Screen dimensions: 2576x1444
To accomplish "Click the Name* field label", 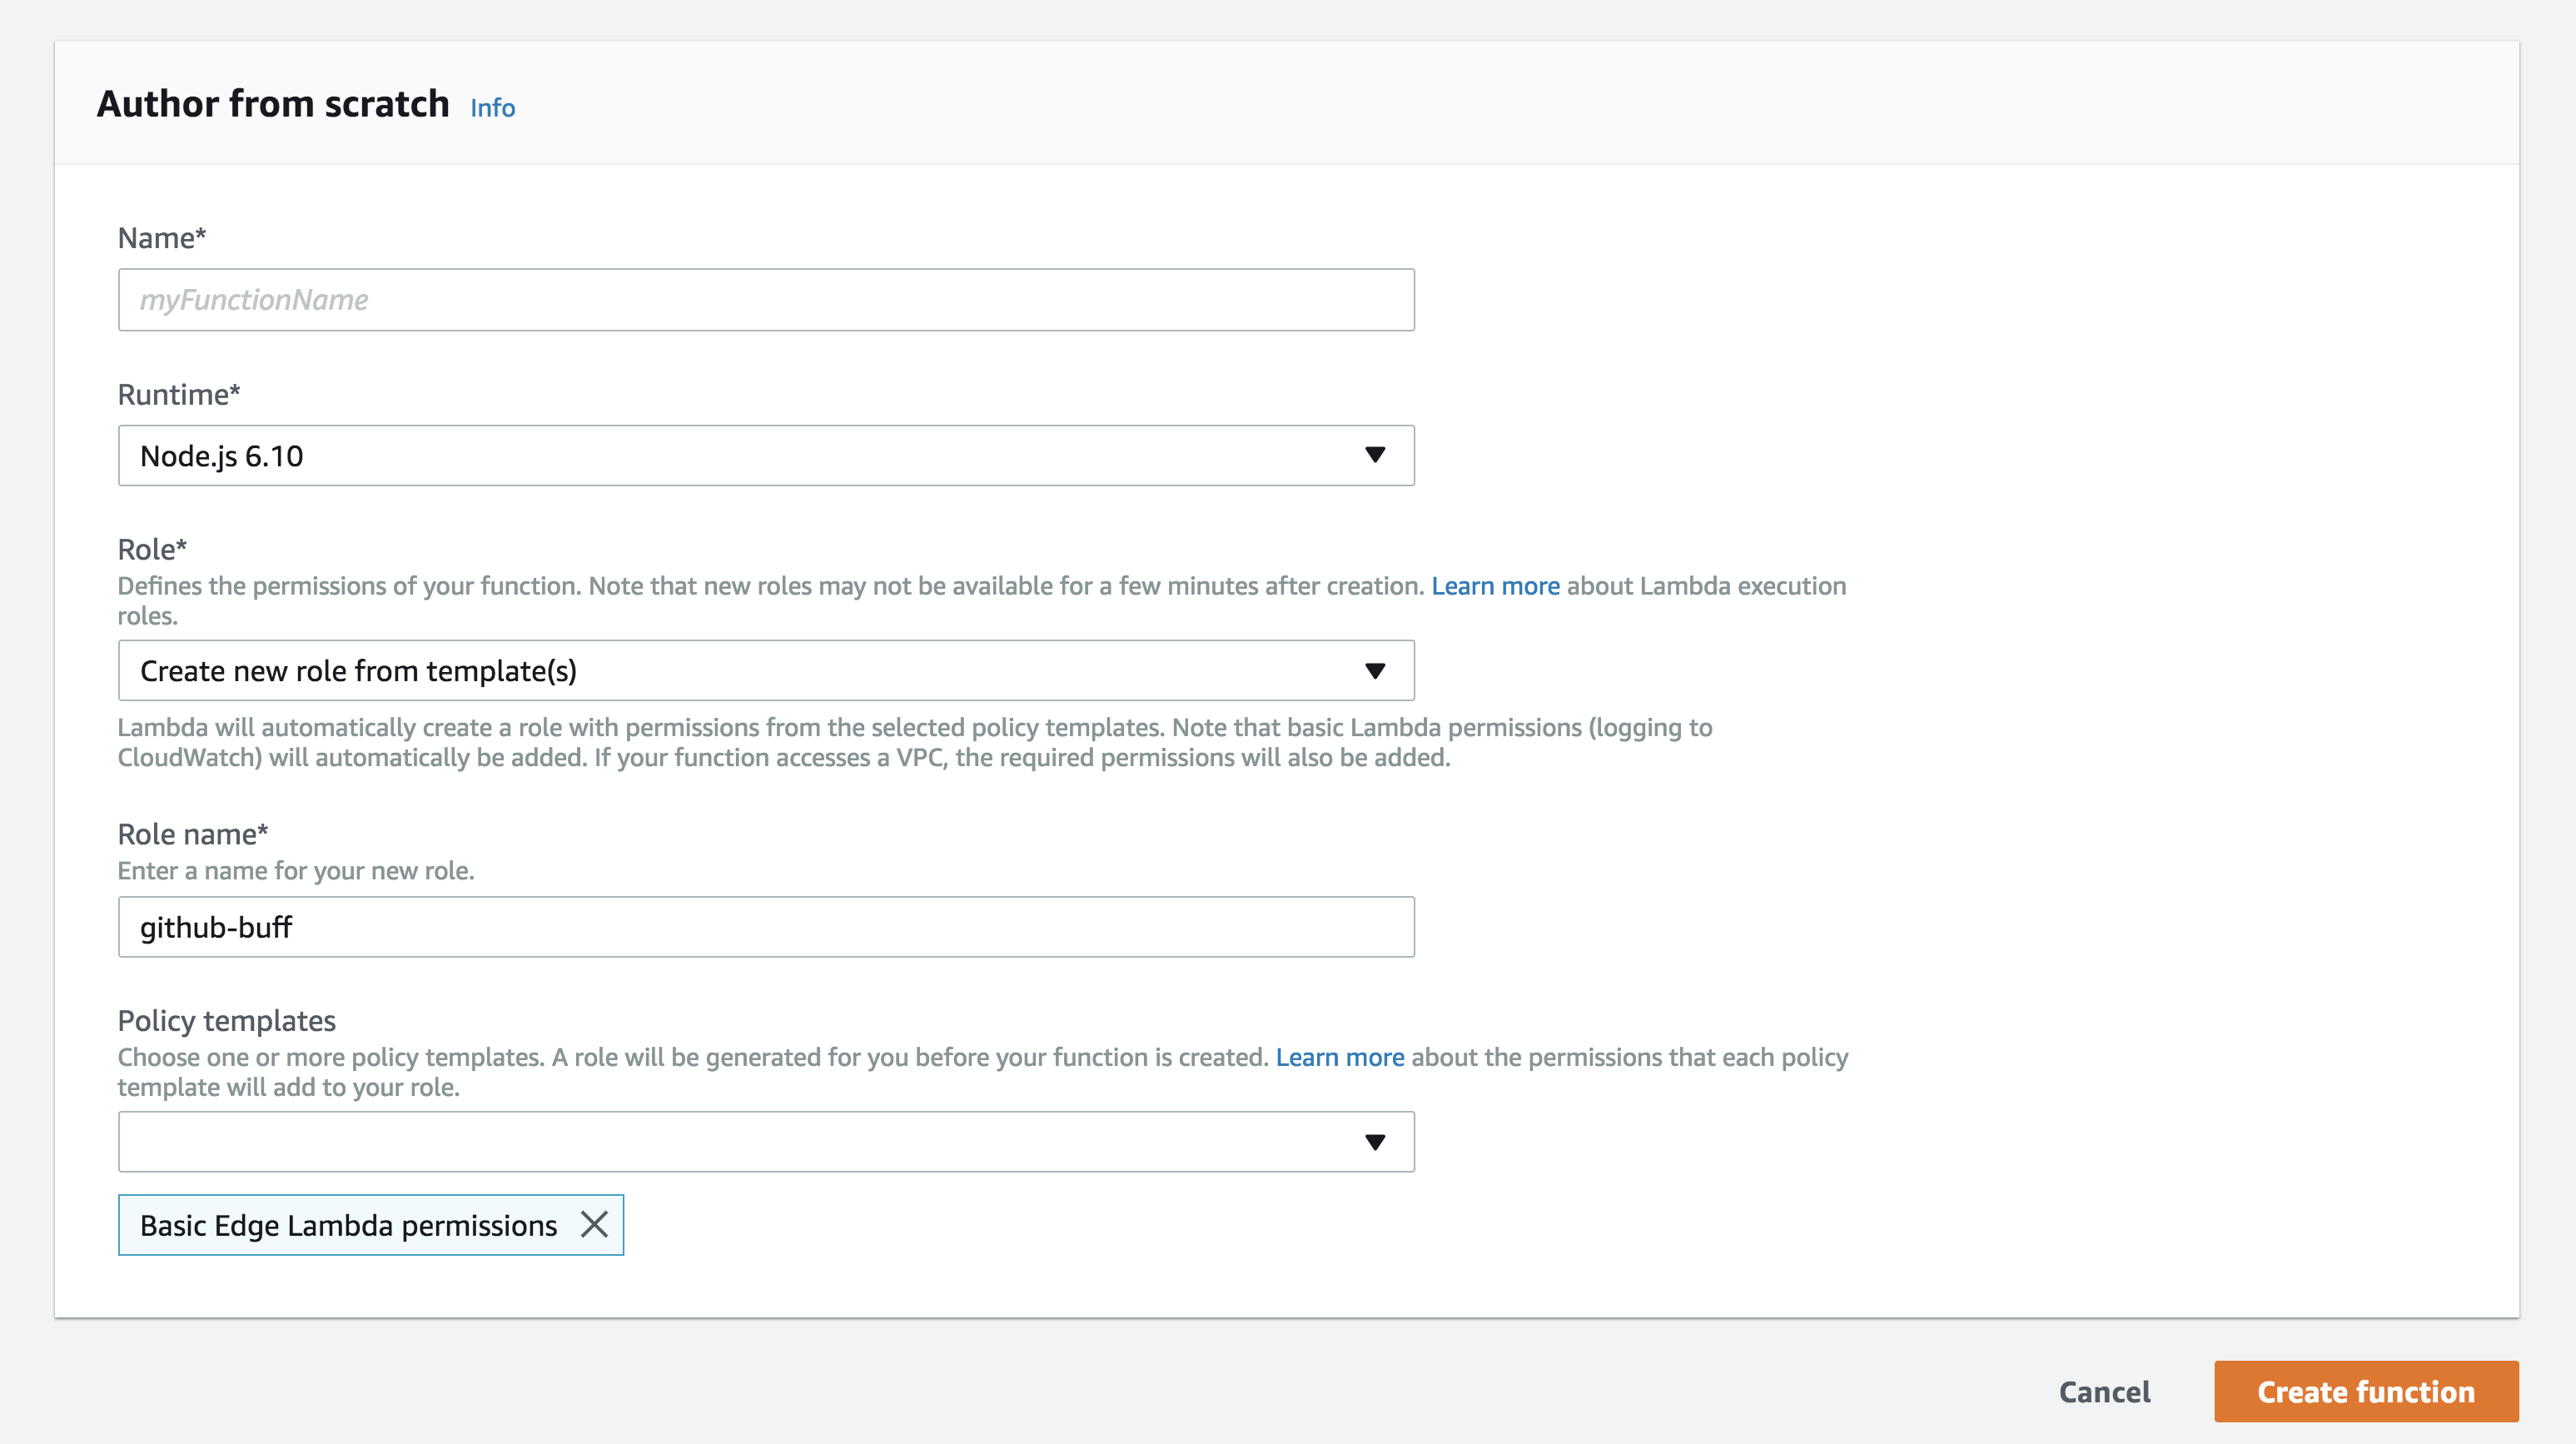I will coord(161,238).
